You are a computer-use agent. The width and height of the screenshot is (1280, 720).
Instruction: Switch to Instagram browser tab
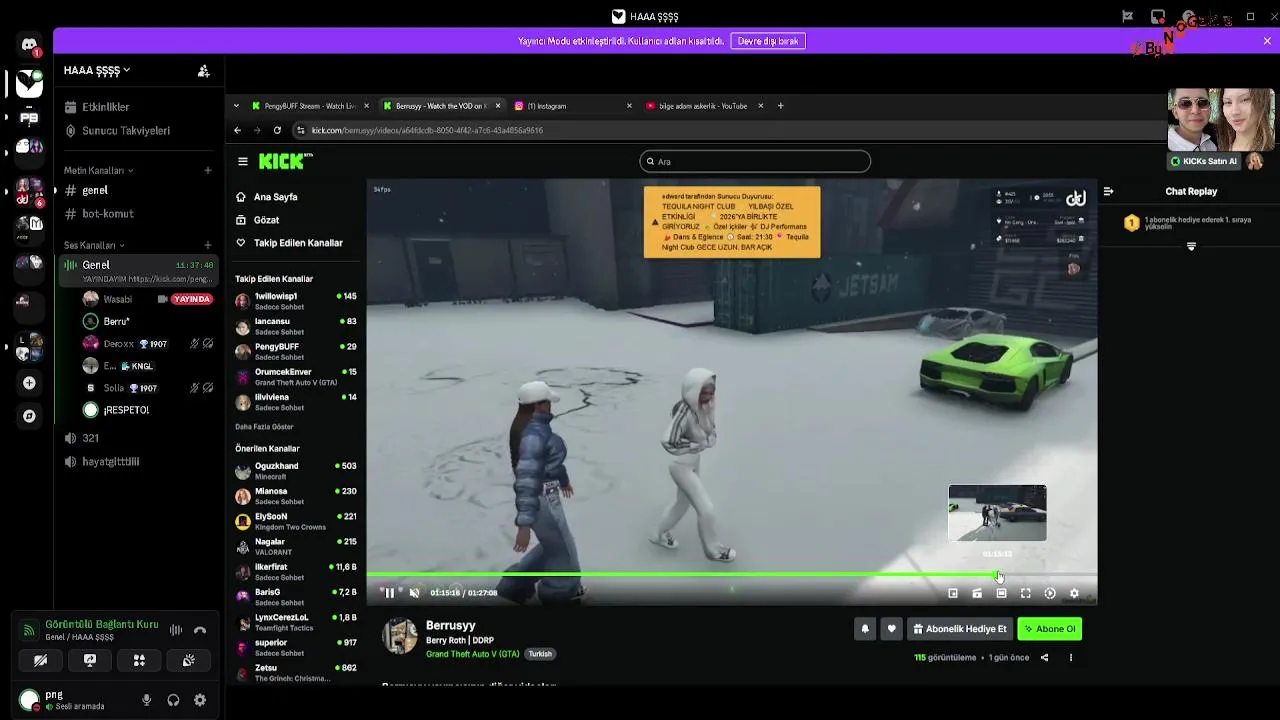572,106
